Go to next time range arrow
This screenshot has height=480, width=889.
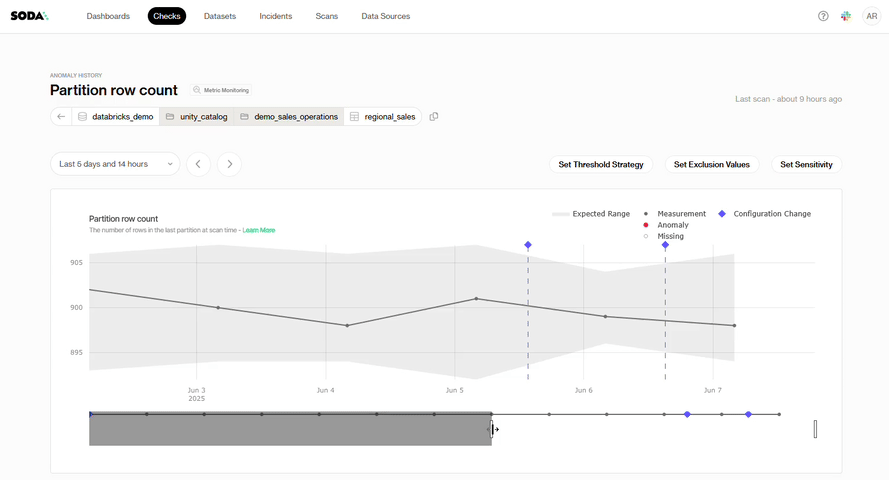point(229,164)
